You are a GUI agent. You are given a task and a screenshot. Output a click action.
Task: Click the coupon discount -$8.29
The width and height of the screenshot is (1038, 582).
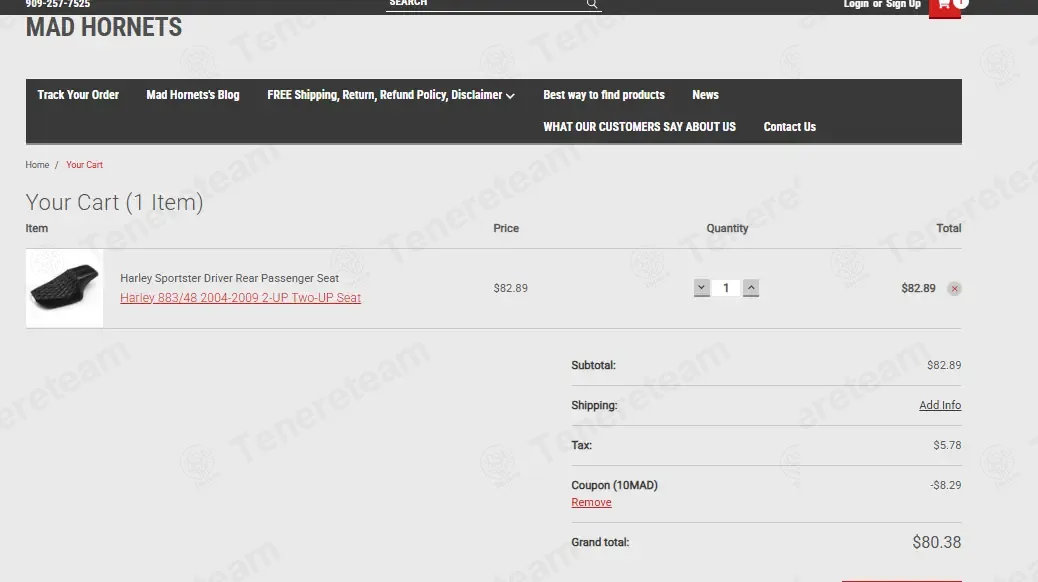[x=945, y=485]
